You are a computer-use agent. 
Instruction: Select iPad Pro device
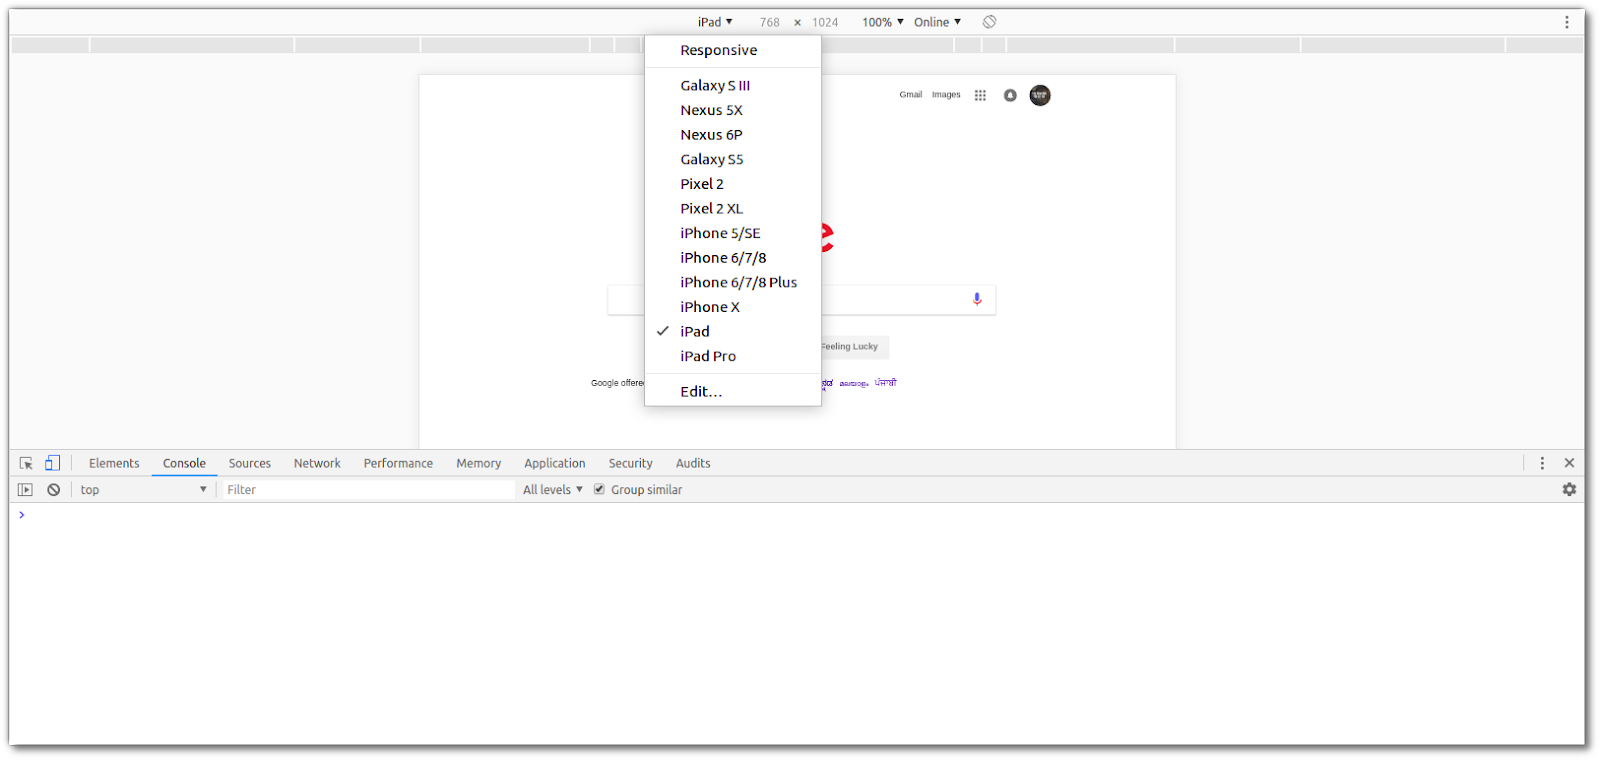point(733,356)
